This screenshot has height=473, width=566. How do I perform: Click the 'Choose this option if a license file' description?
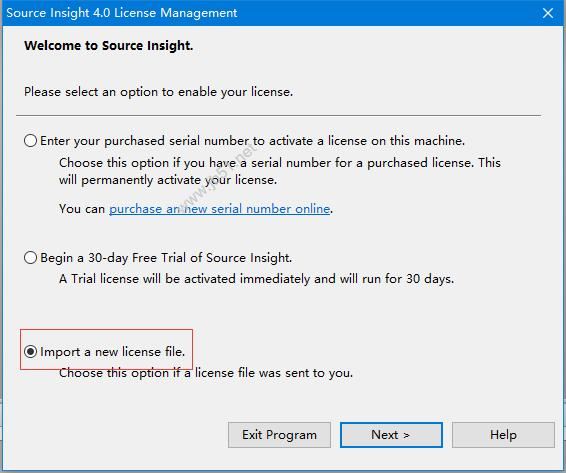coord(206,373)
